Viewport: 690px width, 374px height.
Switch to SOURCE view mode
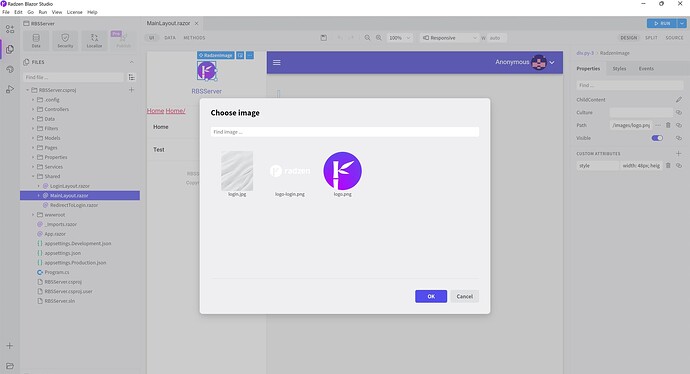click(674, 38)
